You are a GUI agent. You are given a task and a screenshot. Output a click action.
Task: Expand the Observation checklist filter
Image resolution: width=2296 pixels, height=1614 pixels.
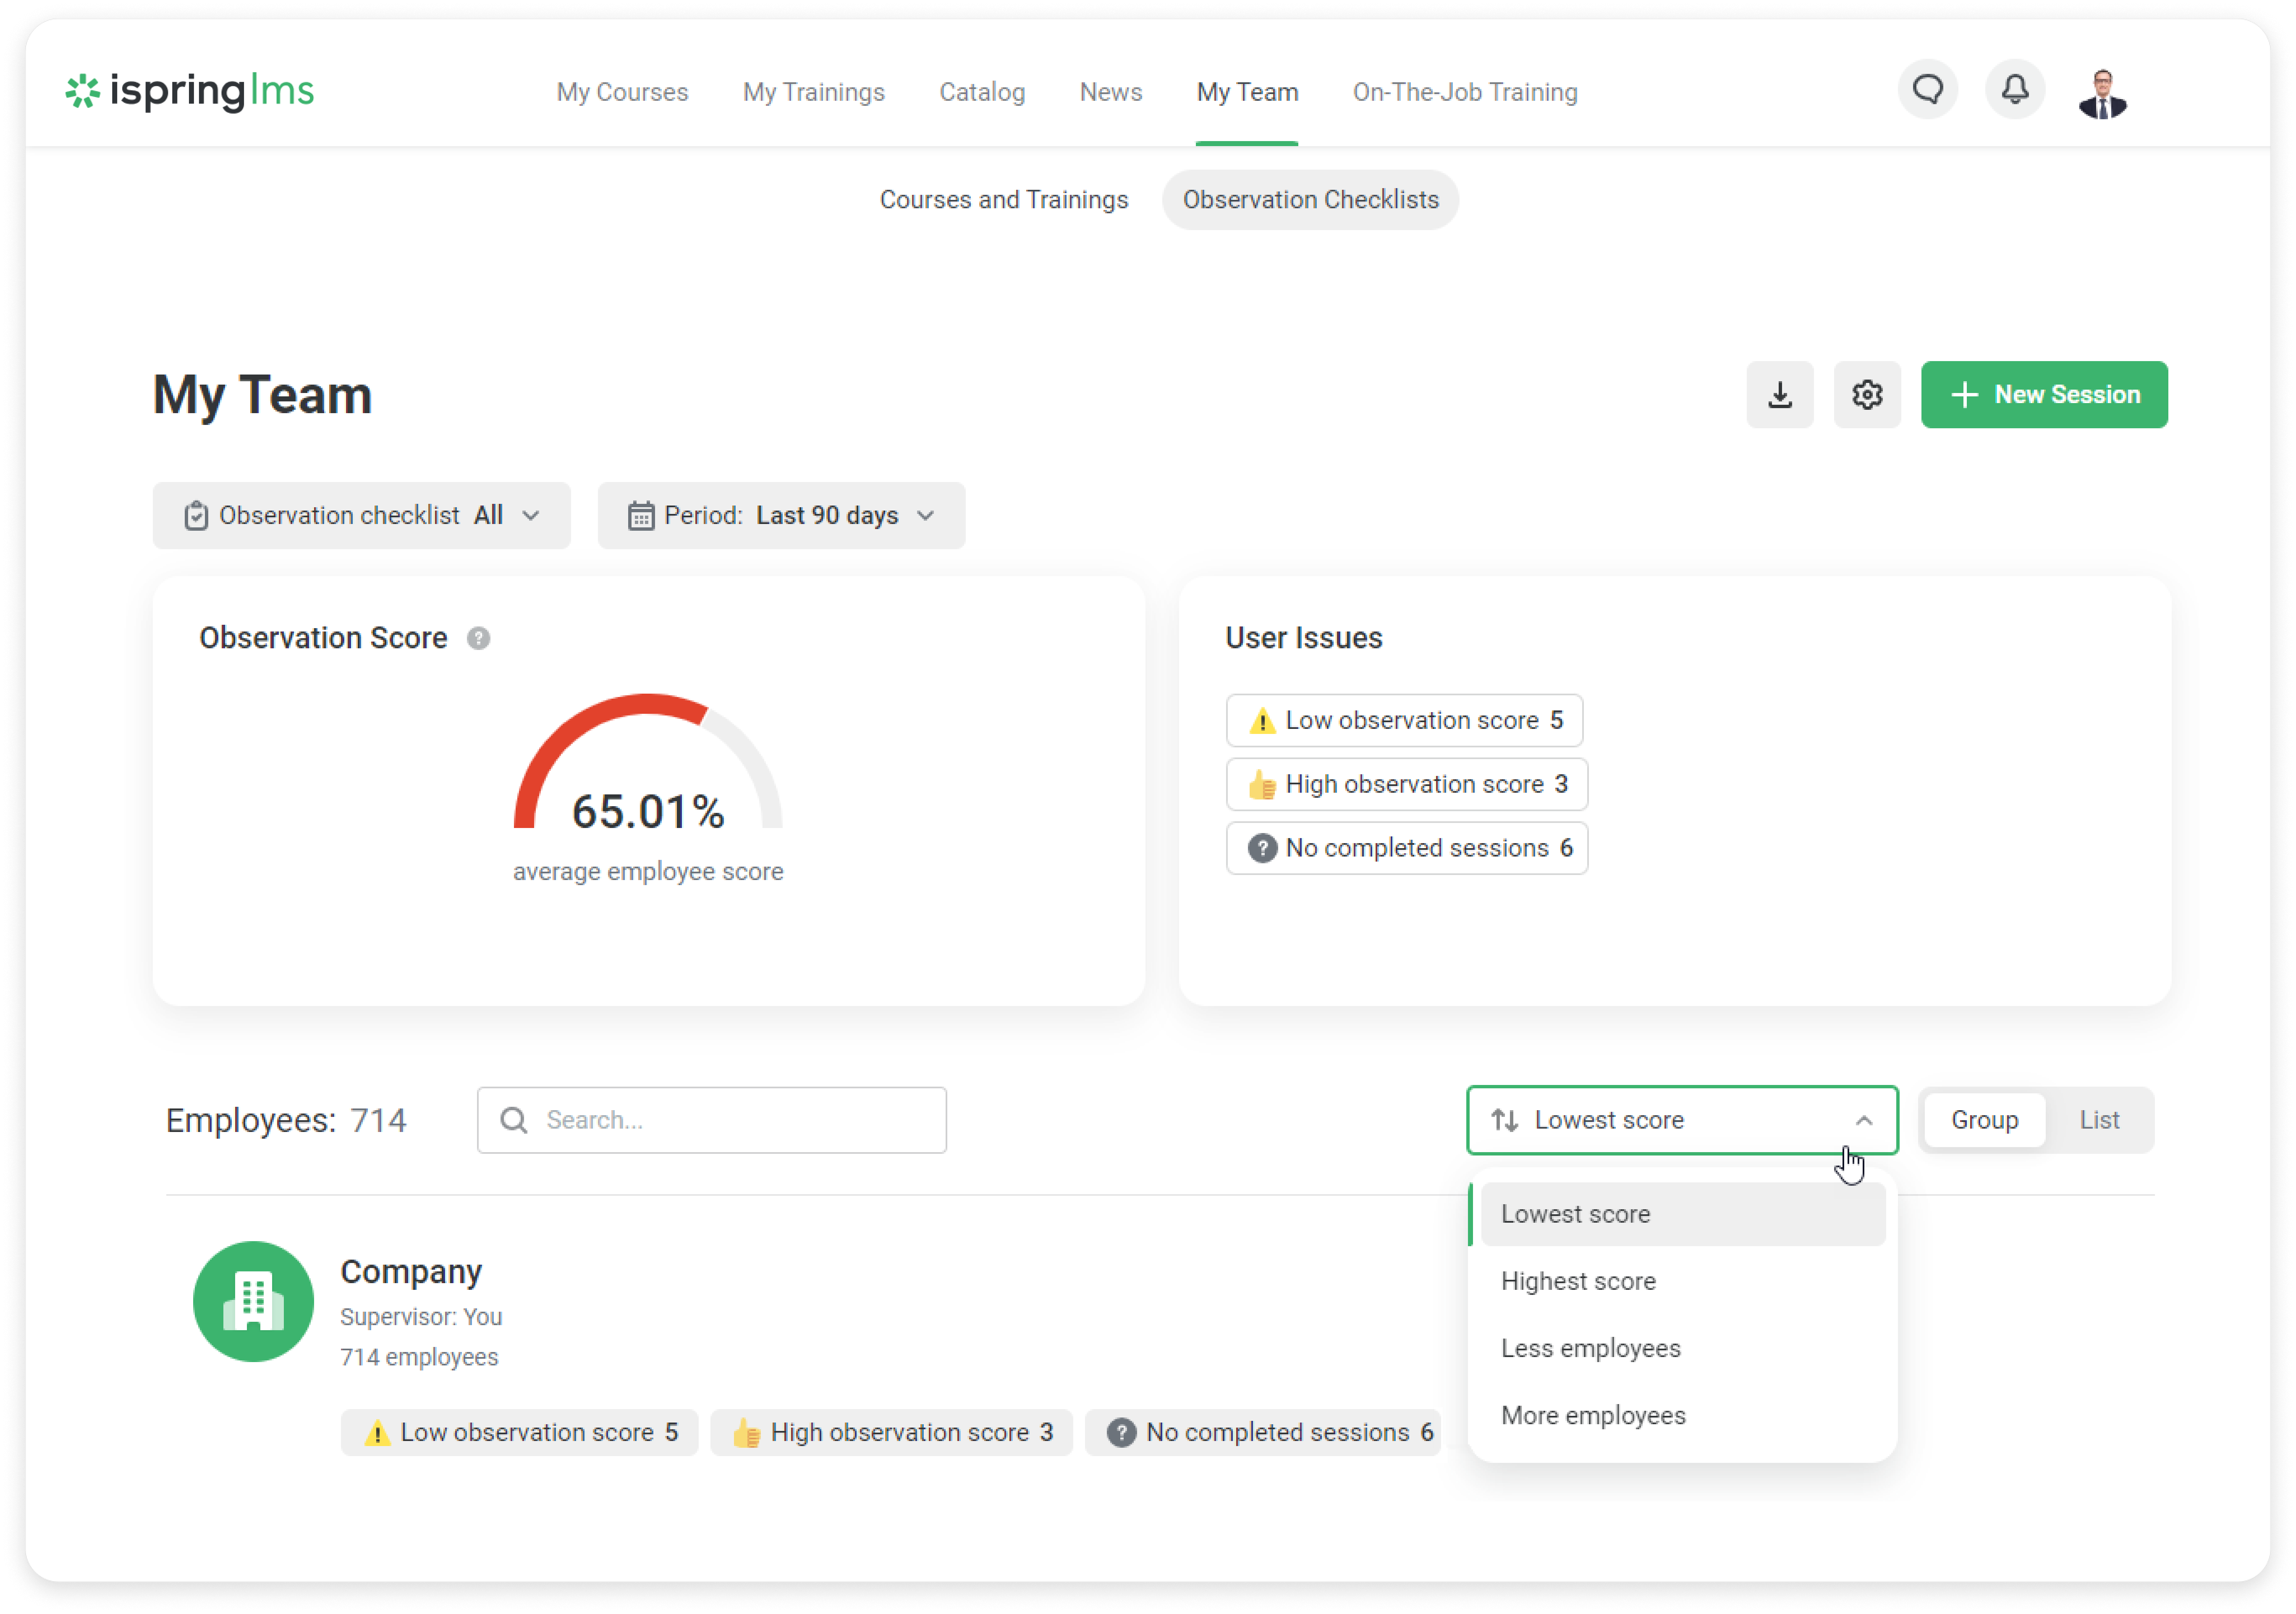coord(361,516)
